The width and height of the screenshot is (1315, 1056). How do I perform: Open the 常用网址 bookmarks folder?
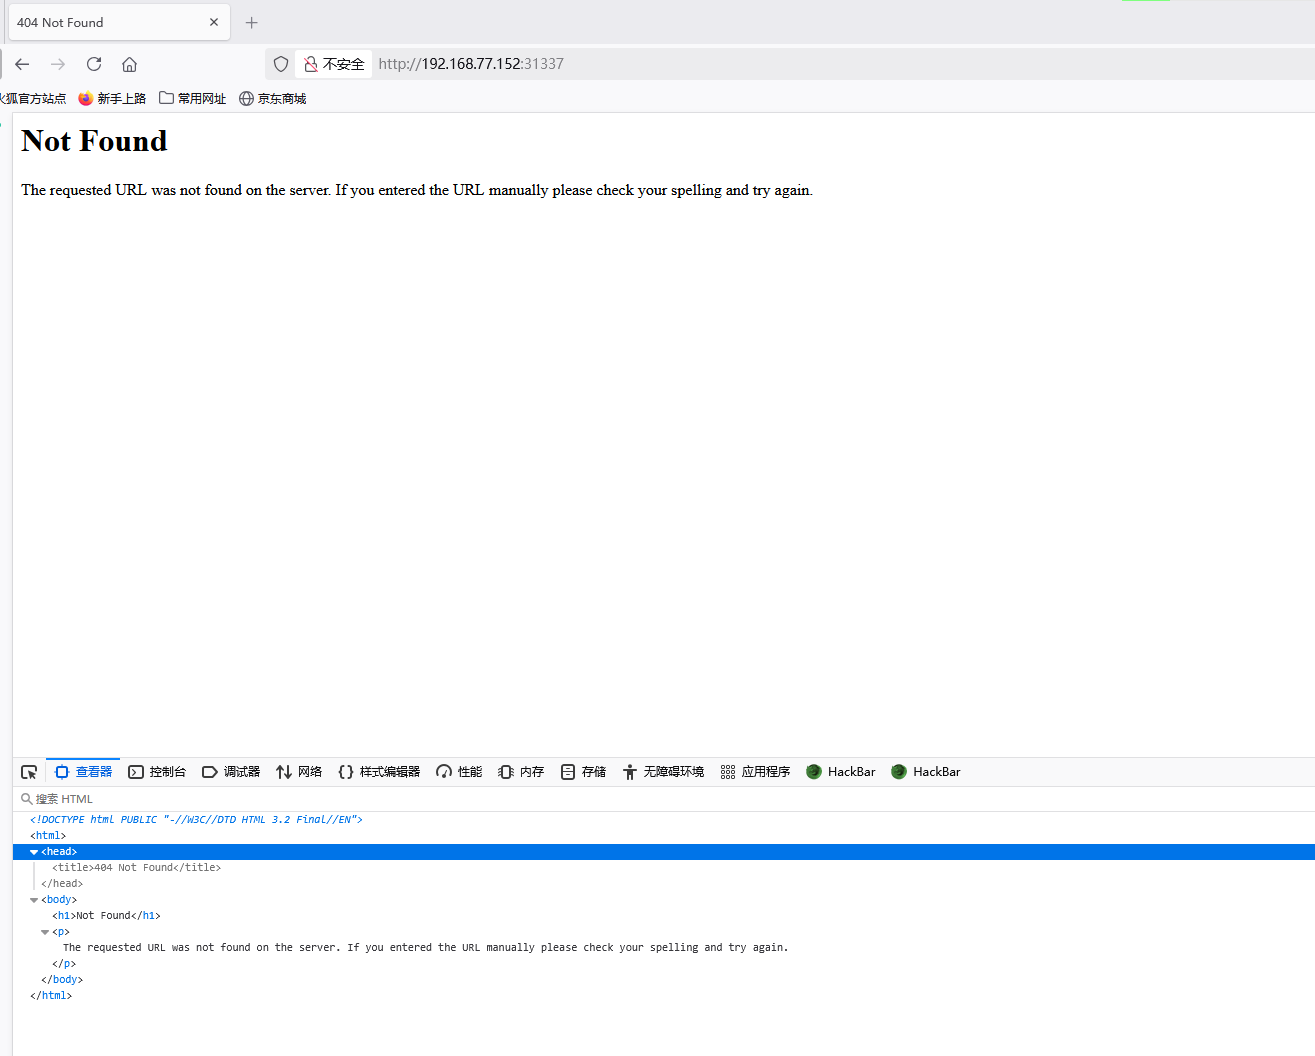click(192, 98)
